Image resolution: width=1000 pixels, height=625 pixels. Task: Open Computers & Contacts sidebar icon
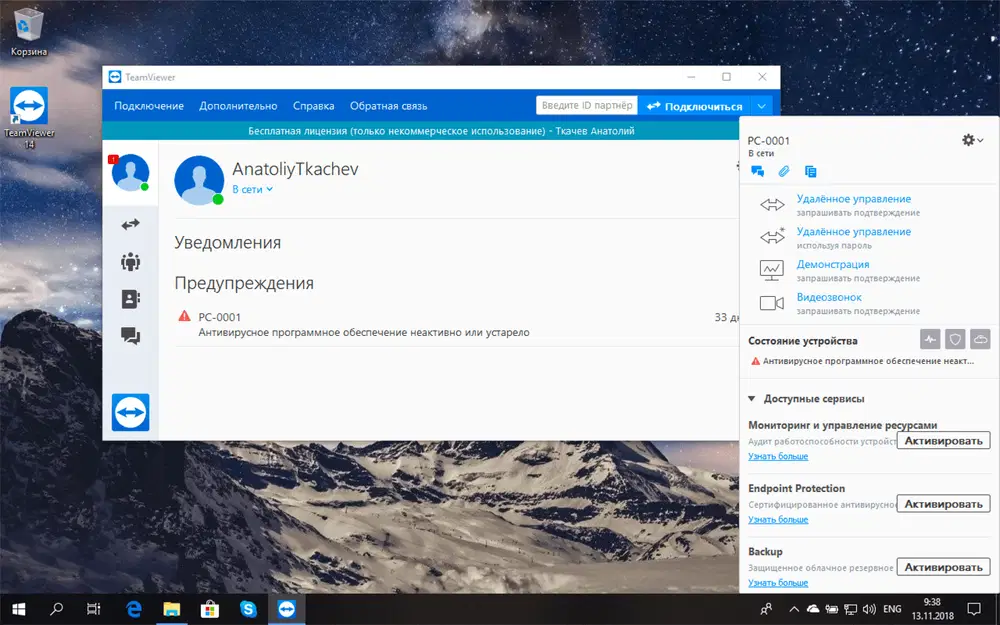pos(130,298)
